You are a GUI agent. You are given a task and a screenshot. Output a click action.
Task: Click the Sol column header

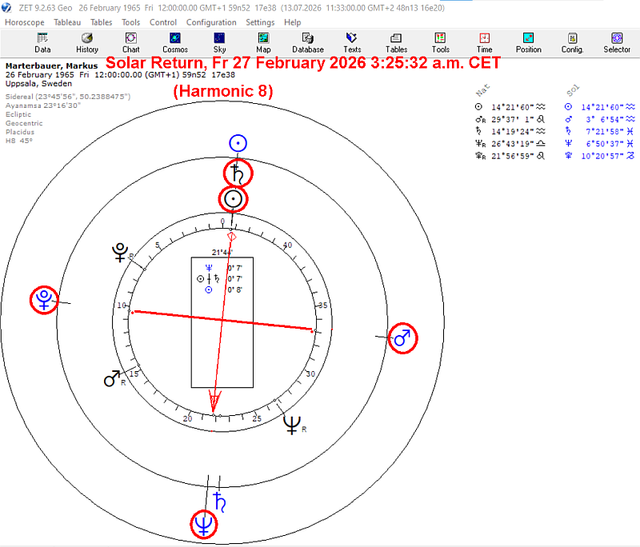coord(573,90)
